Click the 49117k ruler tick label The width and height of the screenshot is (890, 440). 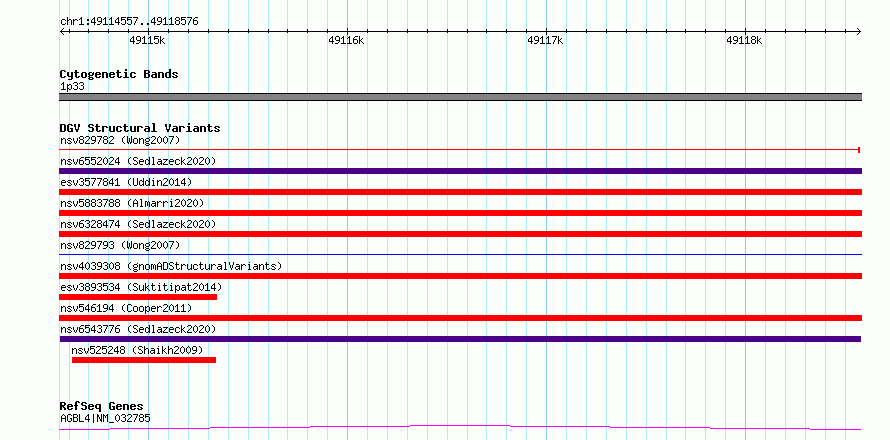tap(545, 40)
